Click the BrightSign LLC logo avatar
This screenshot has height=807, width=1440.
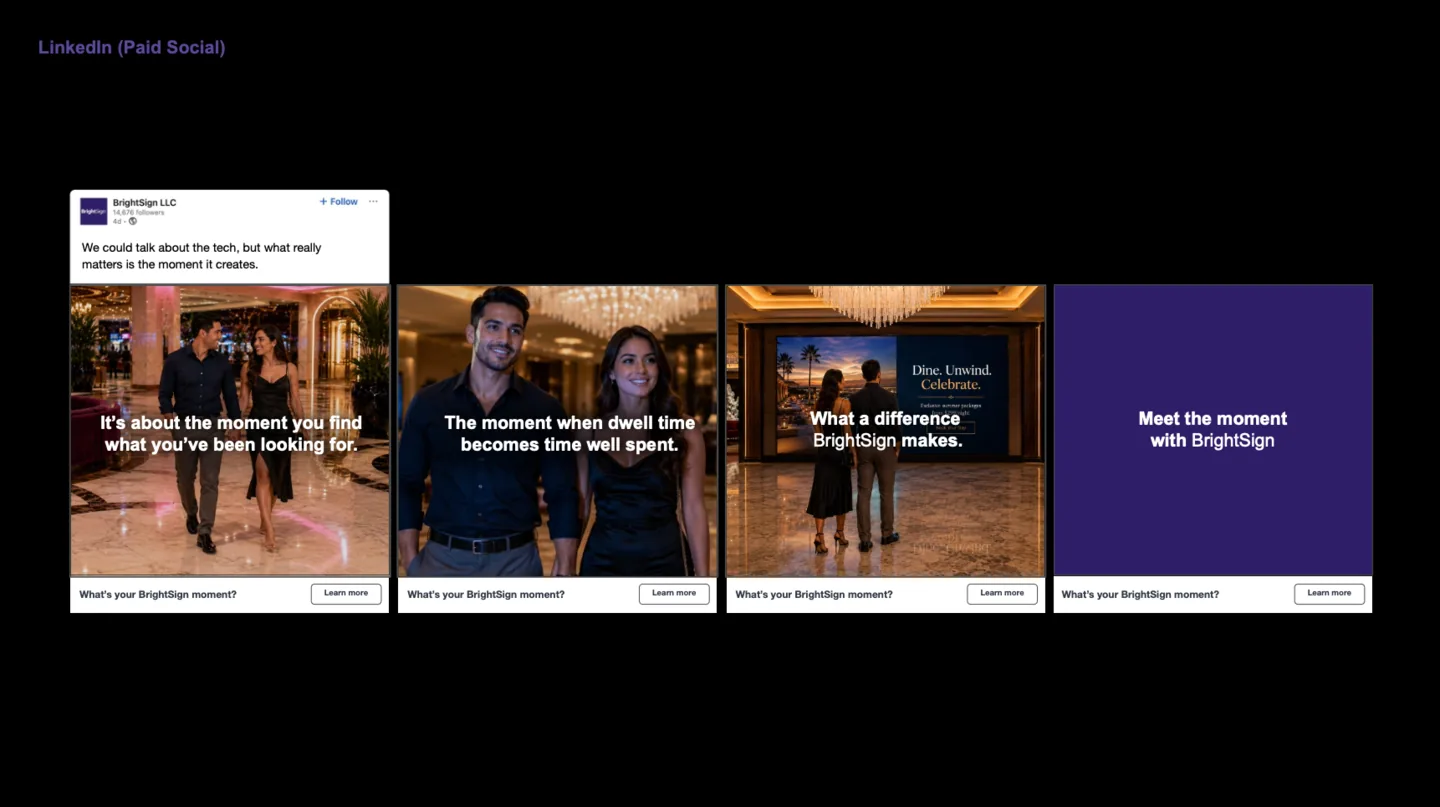click(94, 211)
